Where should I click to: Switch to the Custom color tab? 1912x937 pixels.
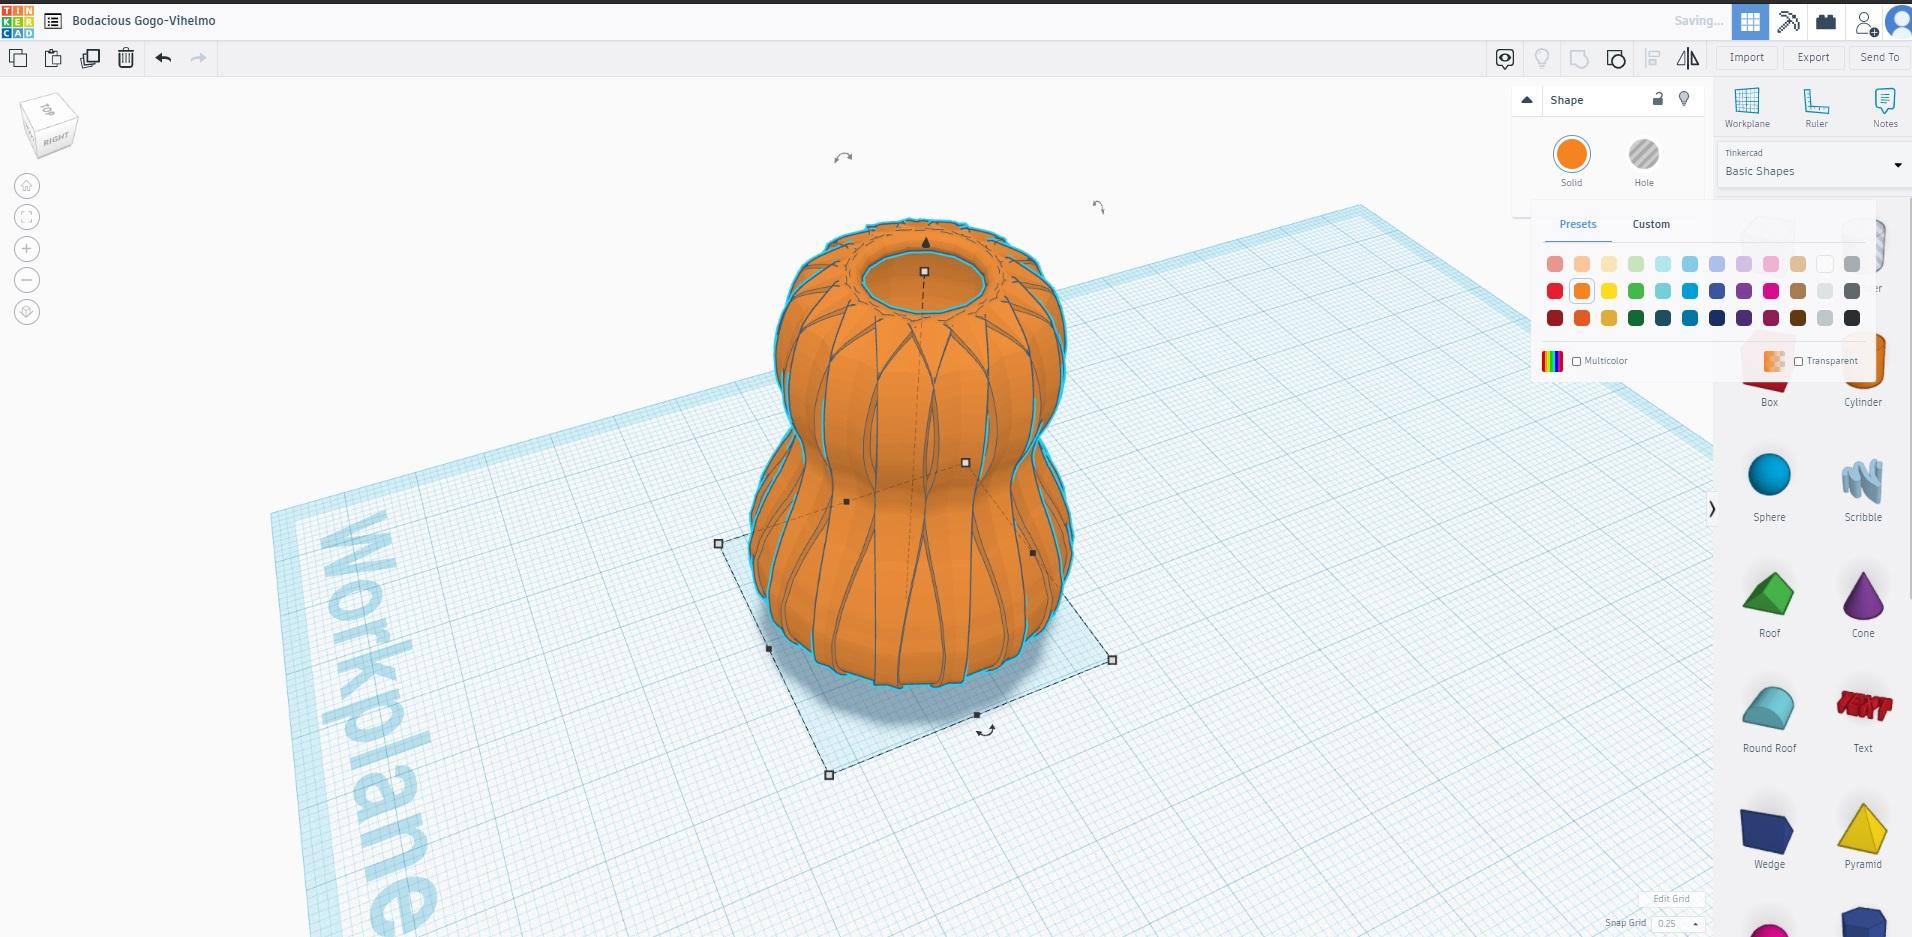click(1651, 224)
